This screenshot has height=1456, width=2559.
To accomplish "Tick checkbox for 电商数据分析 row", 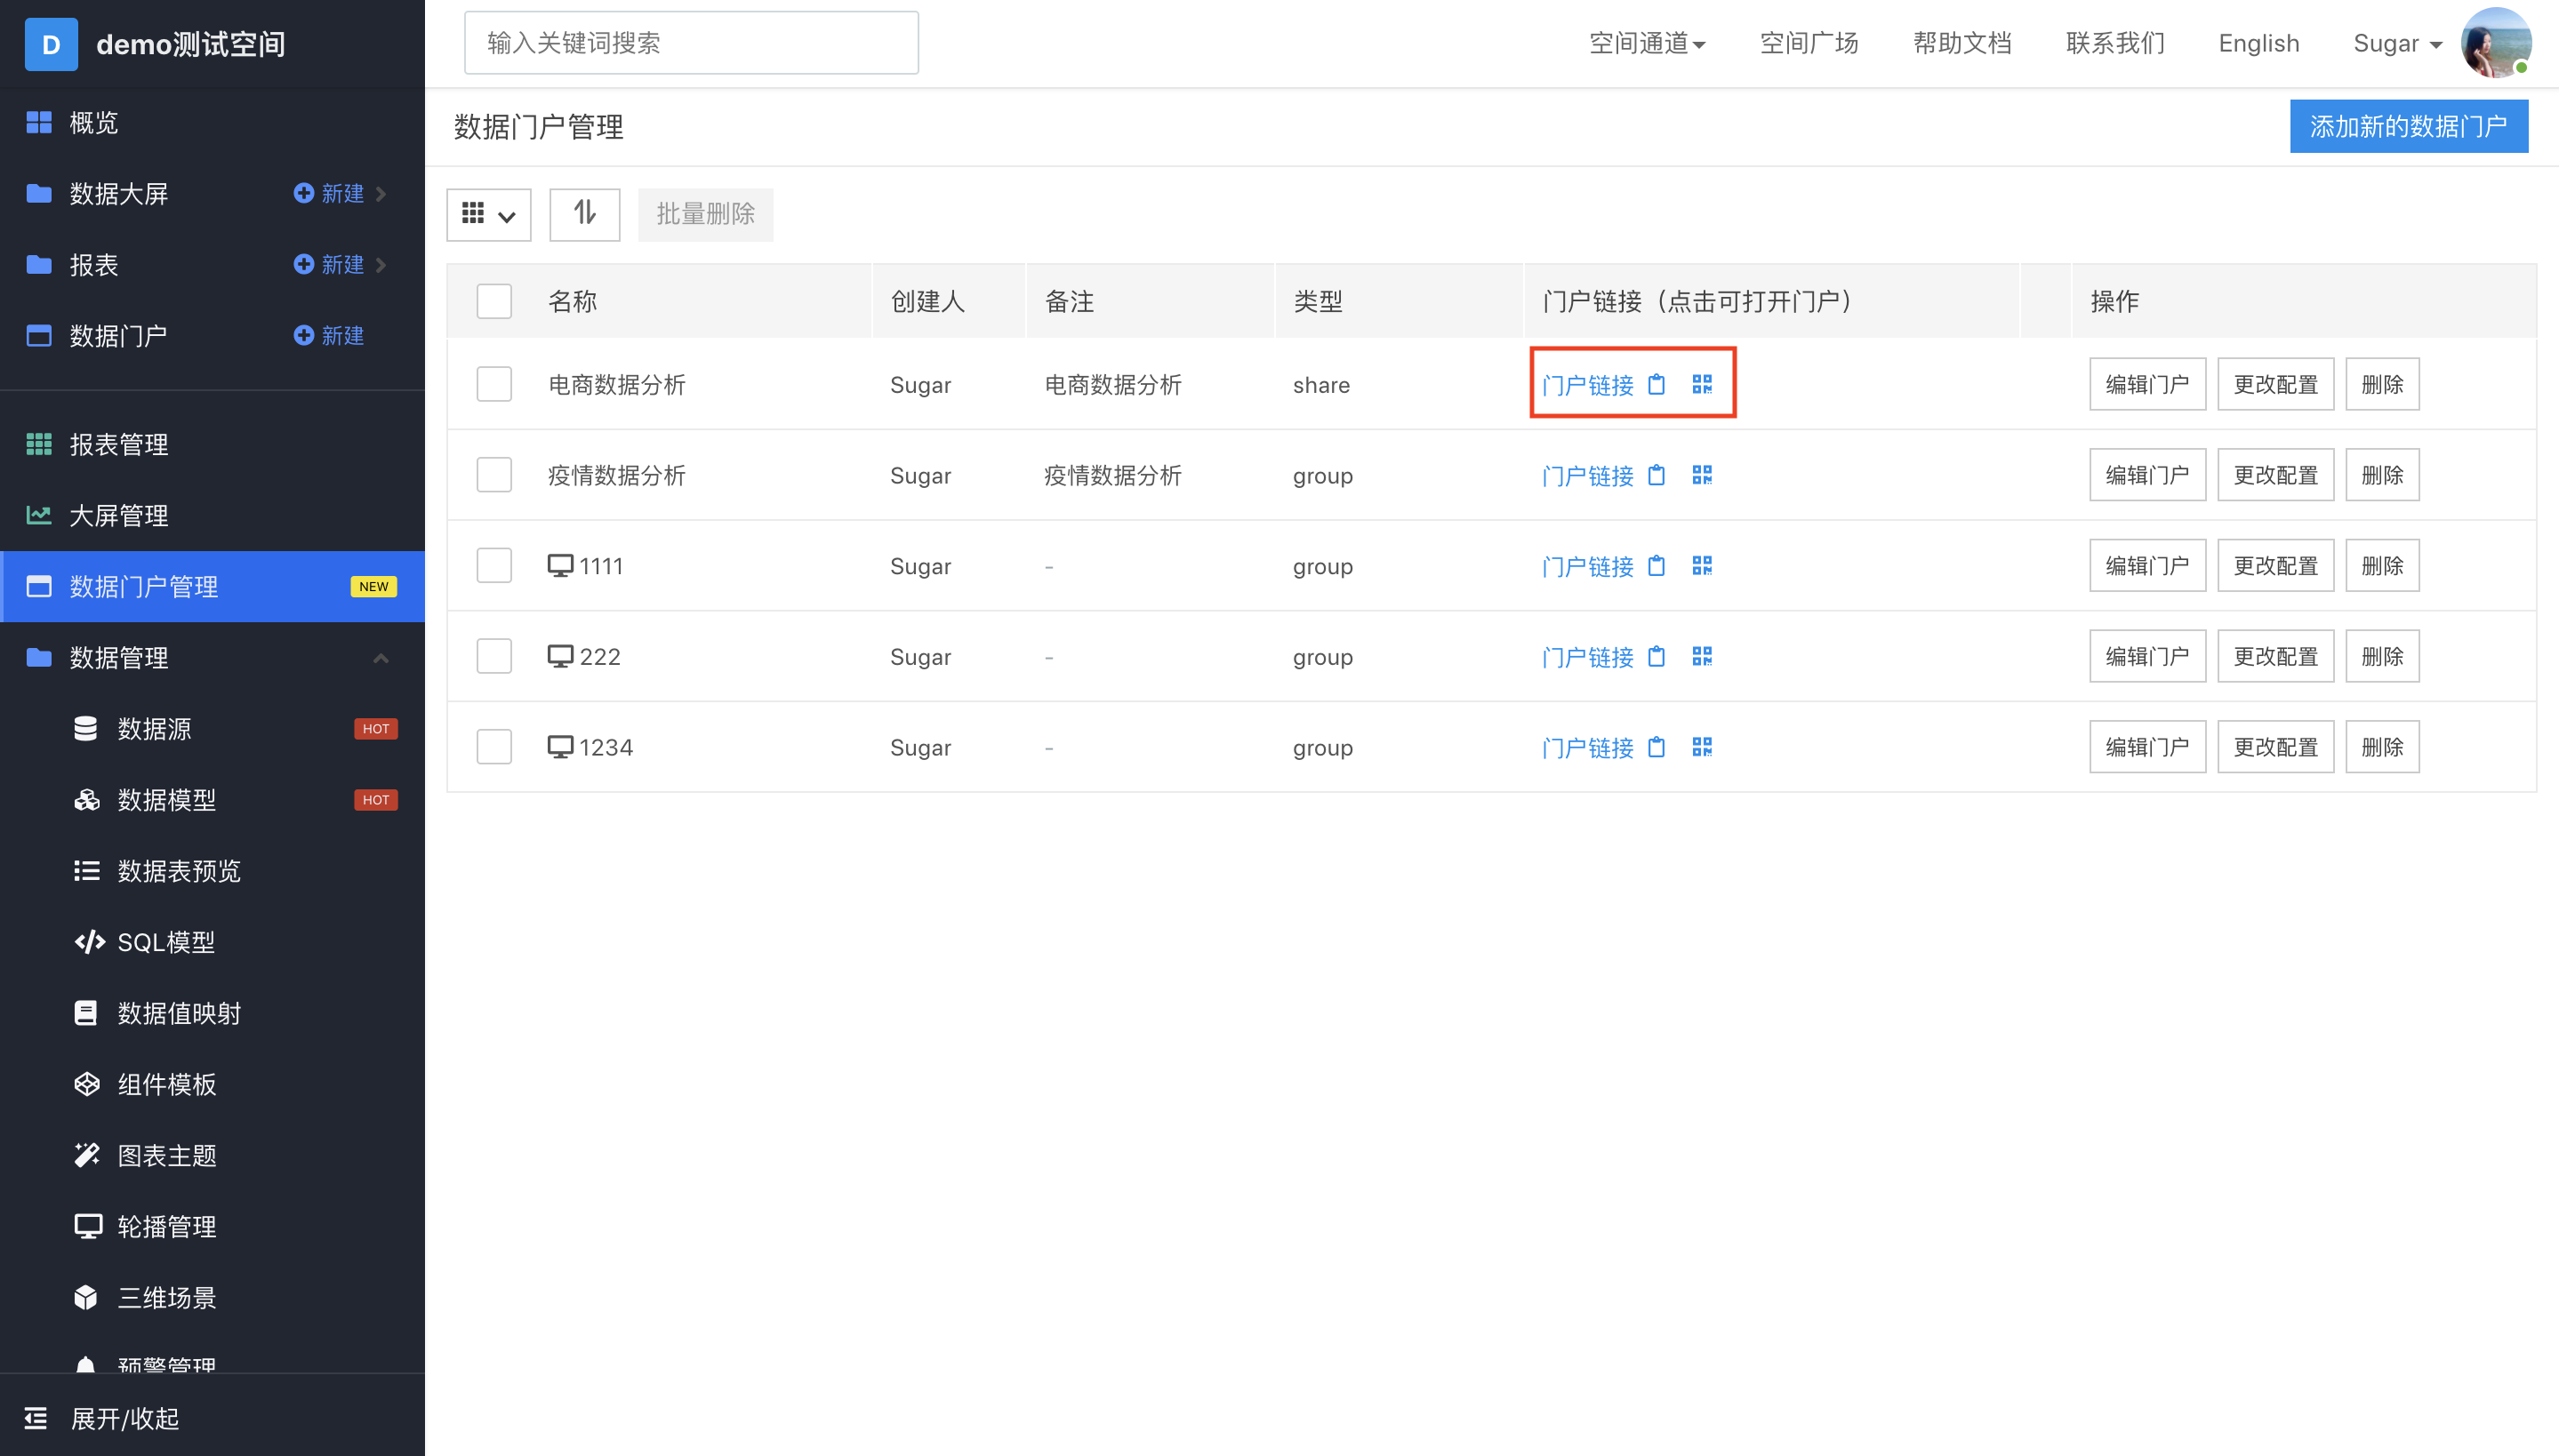I will point(494,384).
